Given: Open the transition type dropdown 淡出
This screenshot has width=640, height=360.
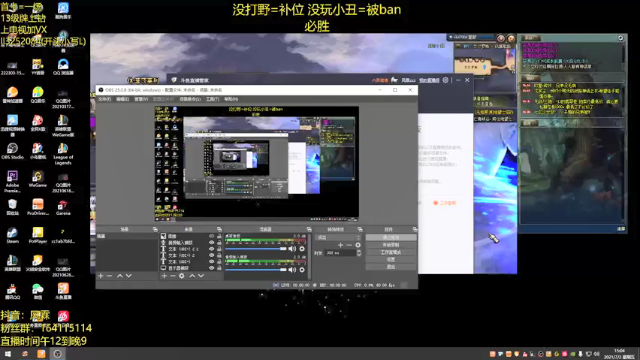Looking at the screenshot, I should (339, 237).
